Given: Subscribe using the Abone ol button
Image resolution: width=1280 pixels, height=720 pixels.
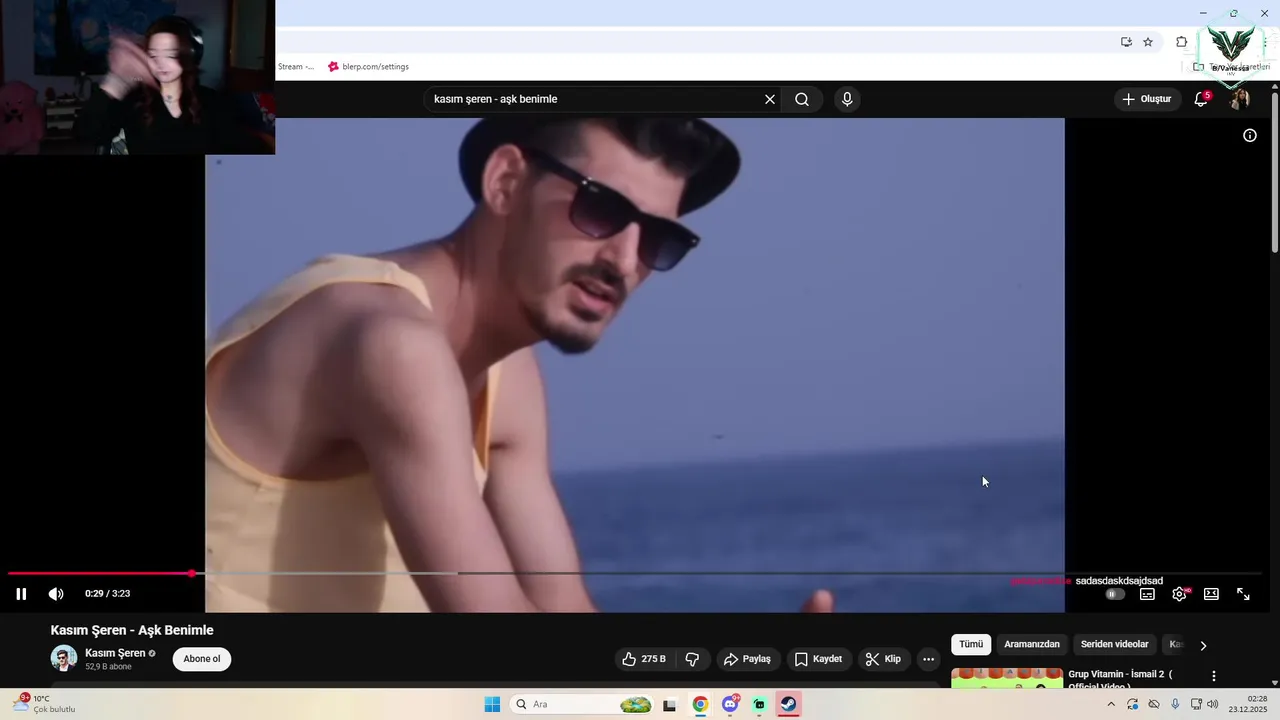Looking at the screenshot, I should pos(201,659).
